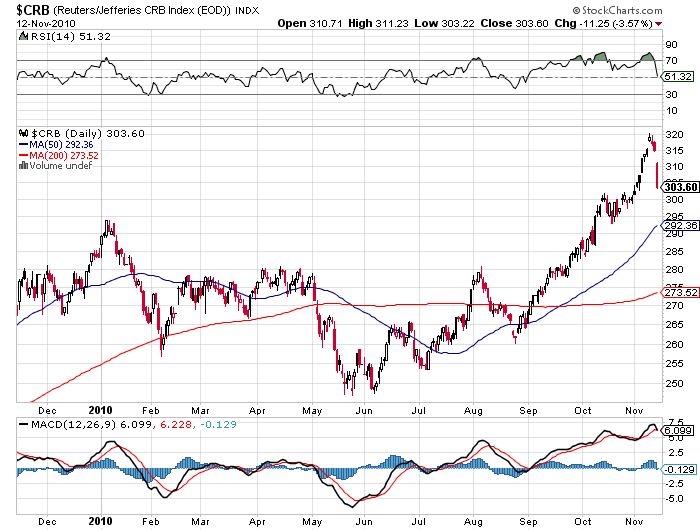Click the 30 oversold level label in RSI panel
This screenshot has width=700, height=530.
[671, 94]
